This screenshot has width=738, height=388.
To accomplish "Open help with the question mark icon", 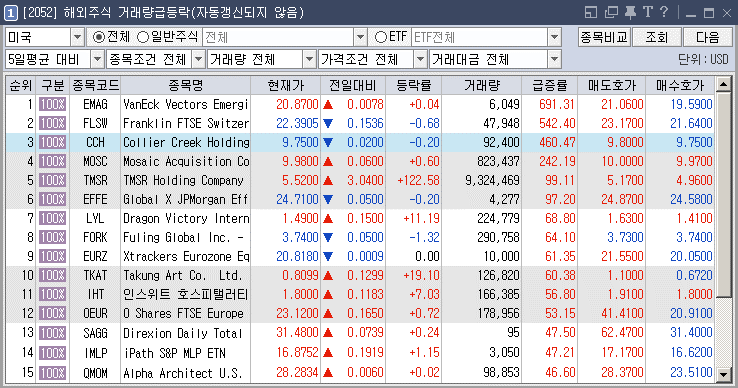I will pyautogui.click(x=664, y=12).
